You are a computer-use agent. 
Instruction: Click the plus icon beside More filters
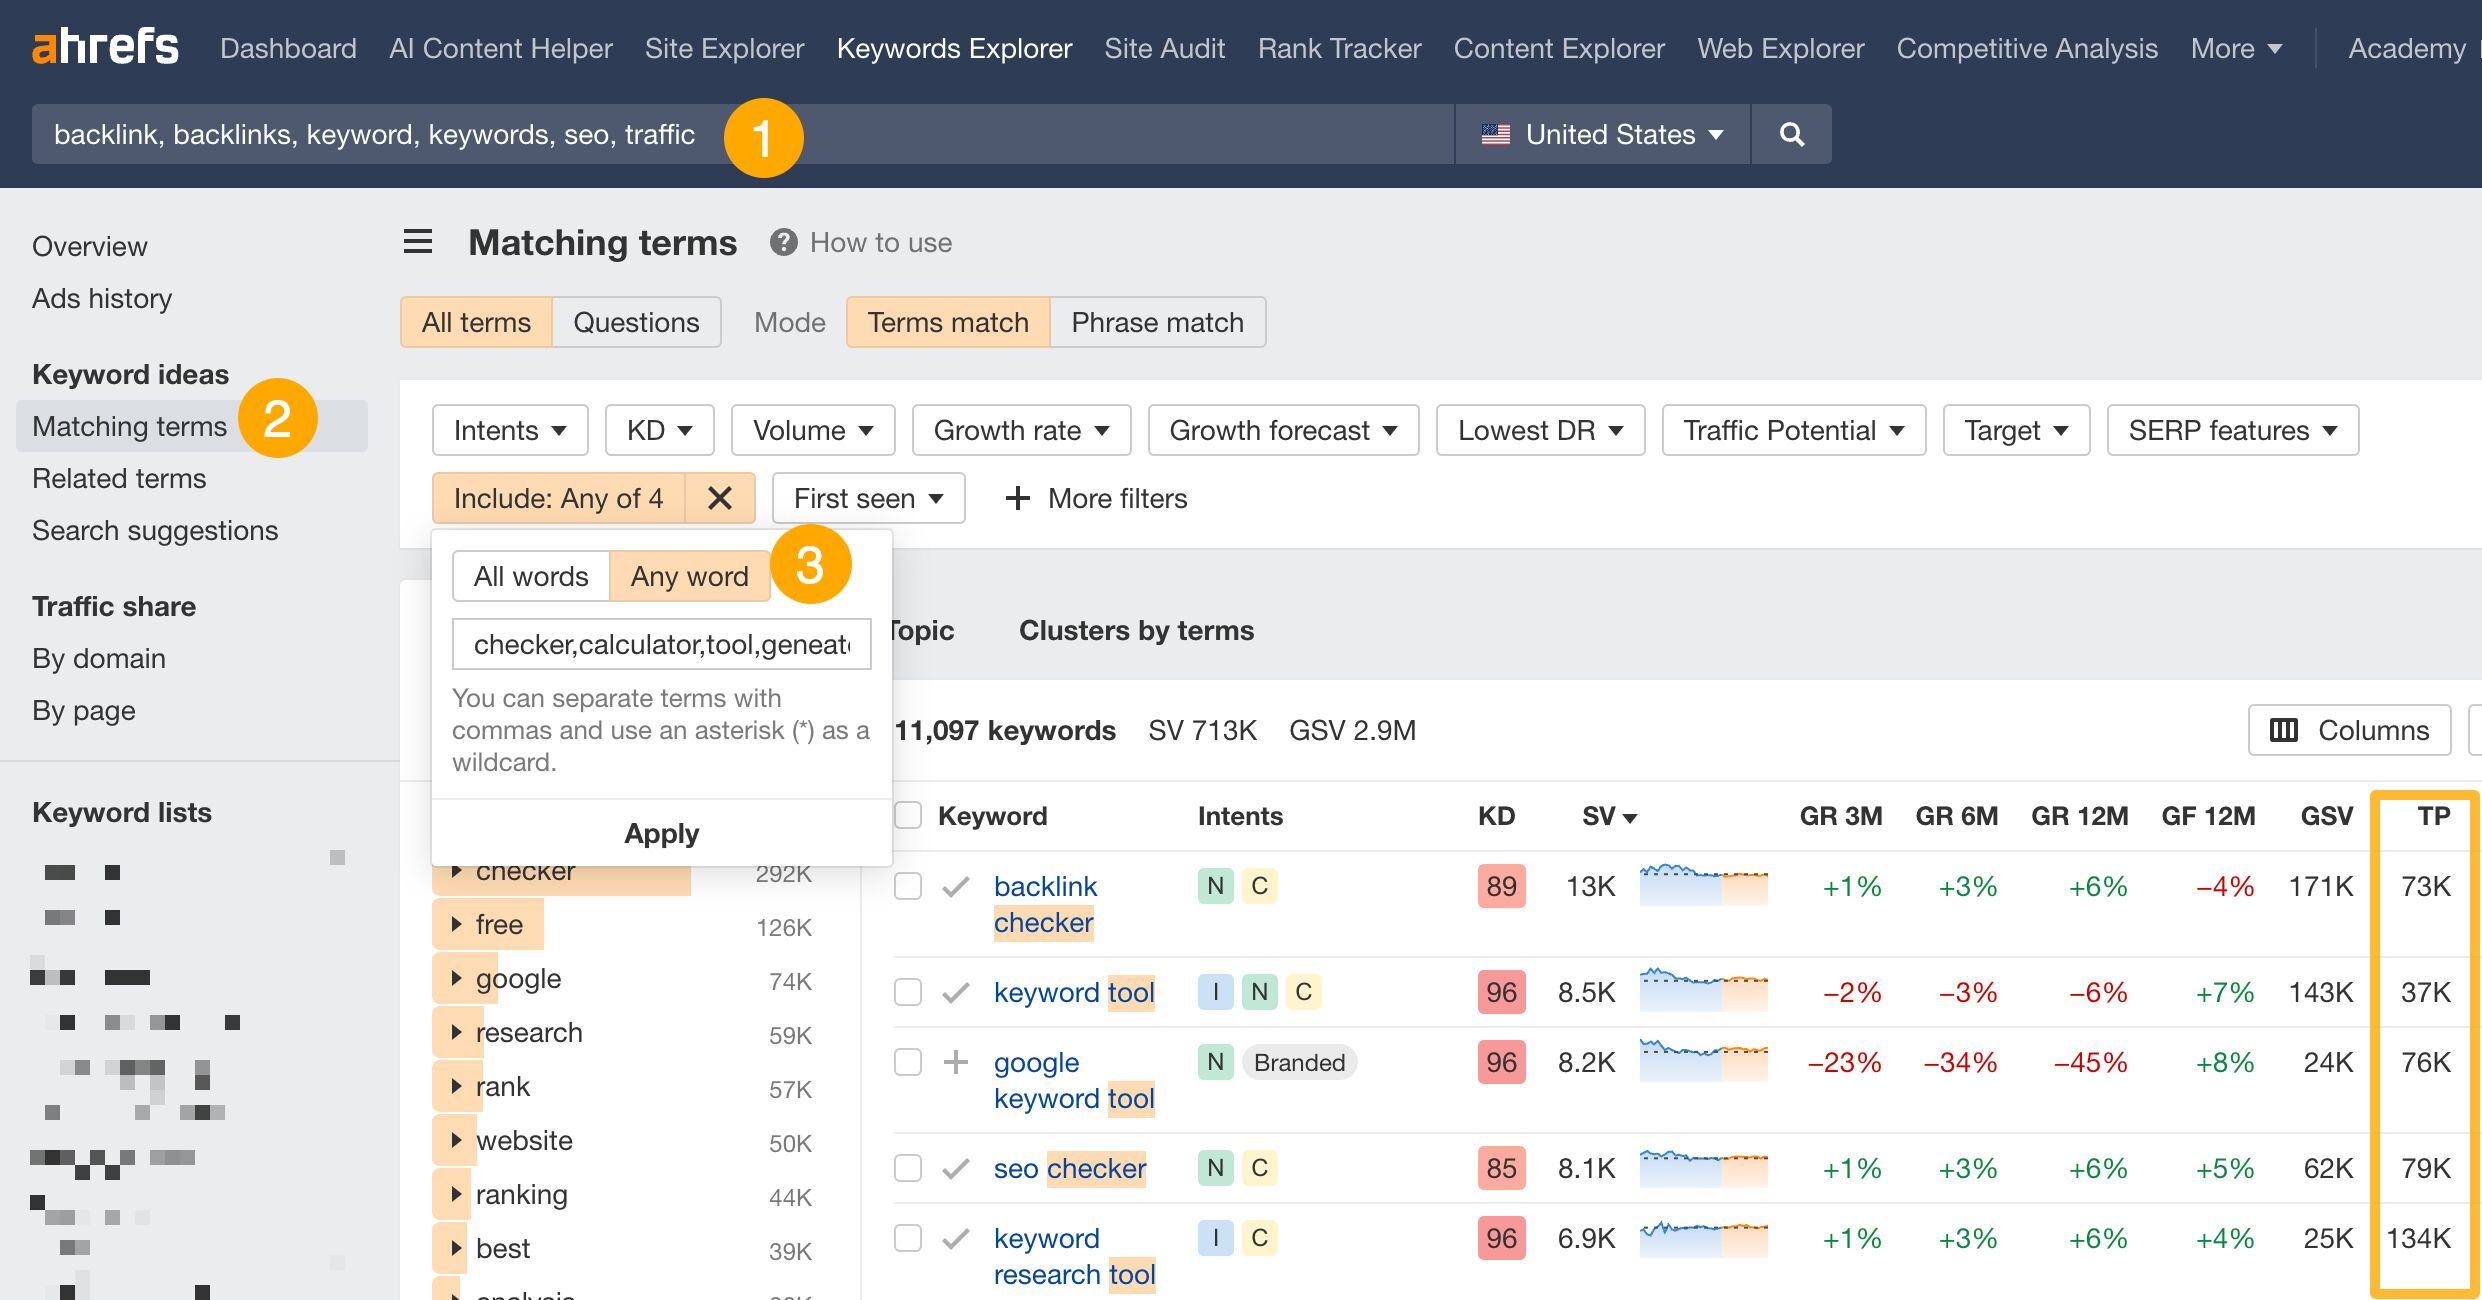pos(1017,498)
